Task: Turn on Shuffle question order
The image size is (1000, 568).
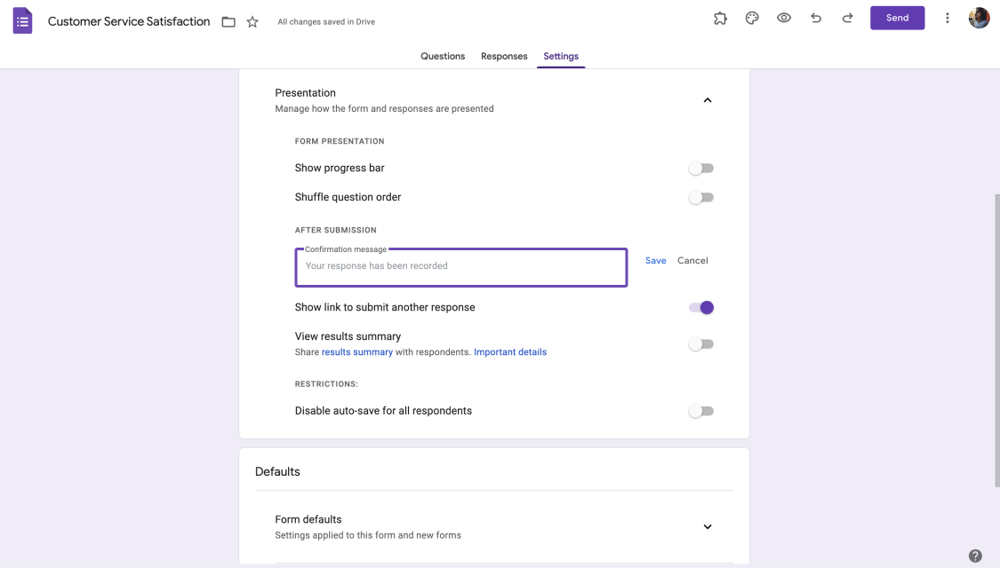Action: click(701, 198)
